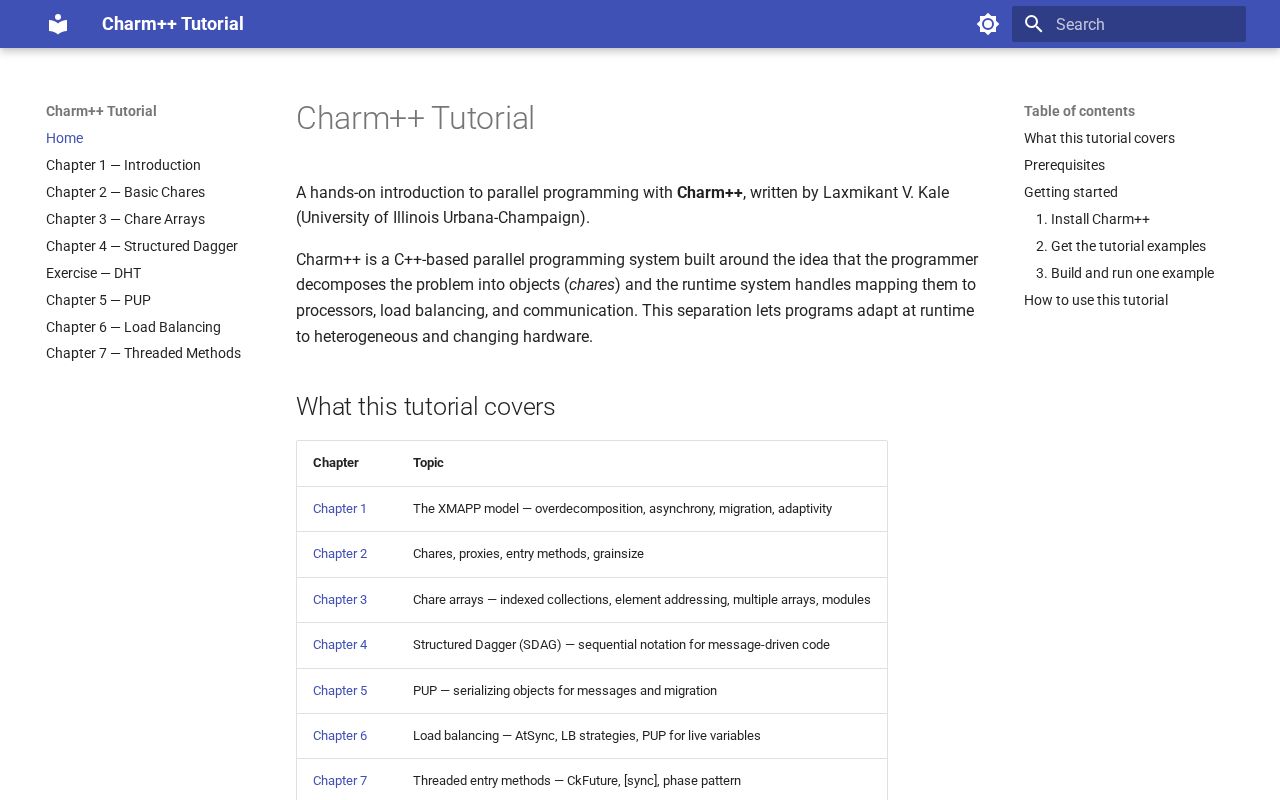Screen dimensions: 1280x800
Task: Focus the Search input field
Action: 1129,24
